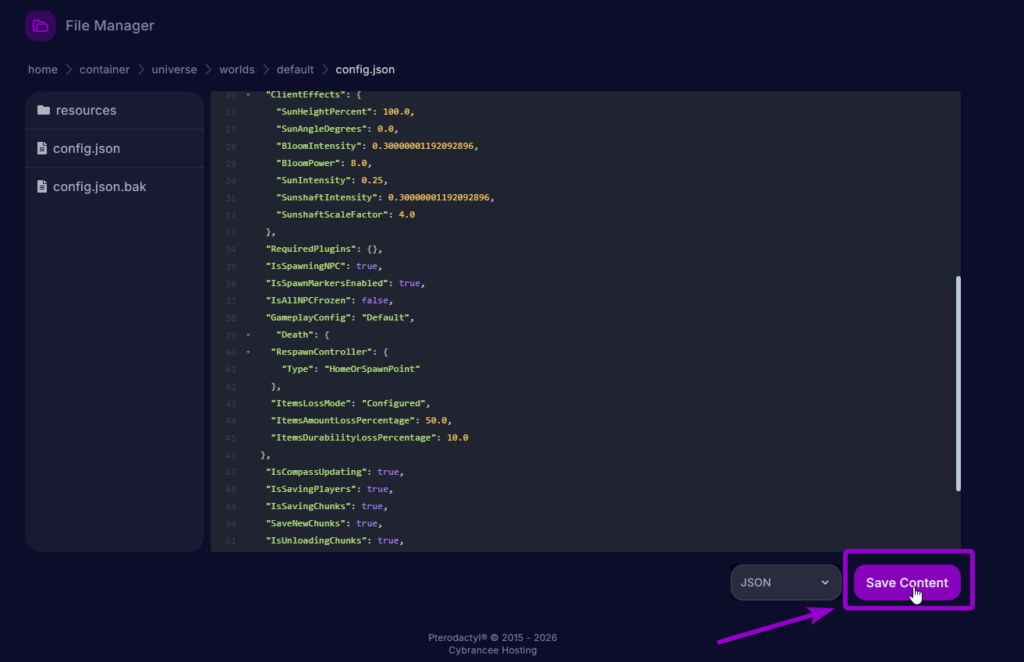
Task: Open the resources folder in sidebar
Action: point(86,110)
